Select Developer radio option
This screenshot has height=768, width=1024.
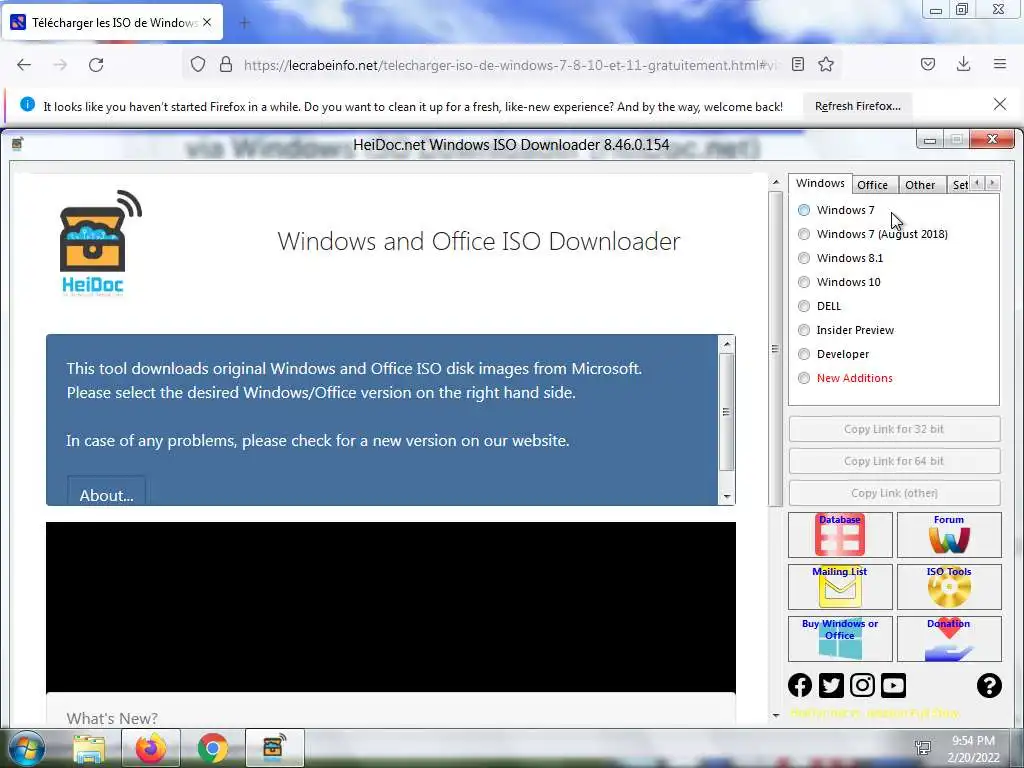[x=833, y=354]
